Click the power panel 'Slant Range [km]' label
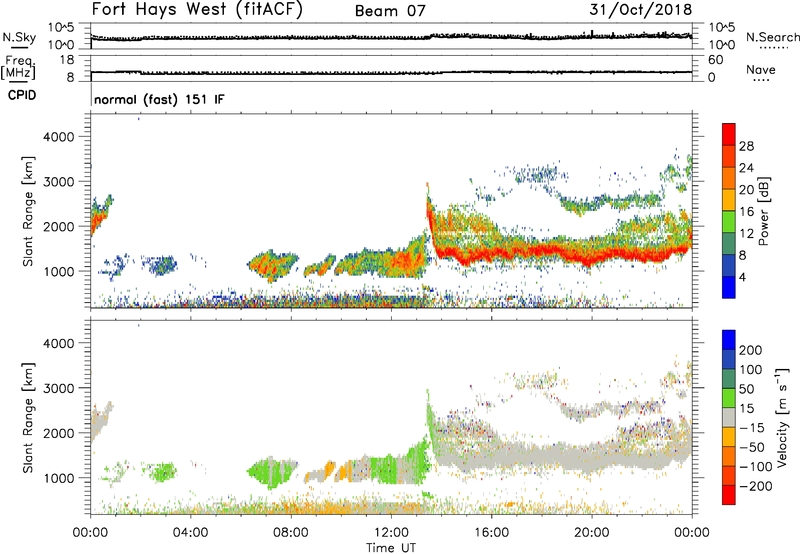 pos(28,211)
